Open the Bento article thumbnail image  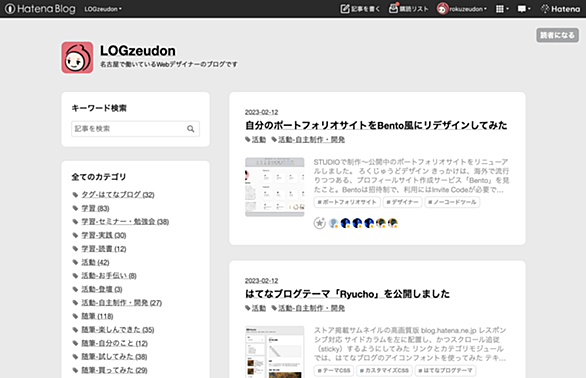(275, 187)
